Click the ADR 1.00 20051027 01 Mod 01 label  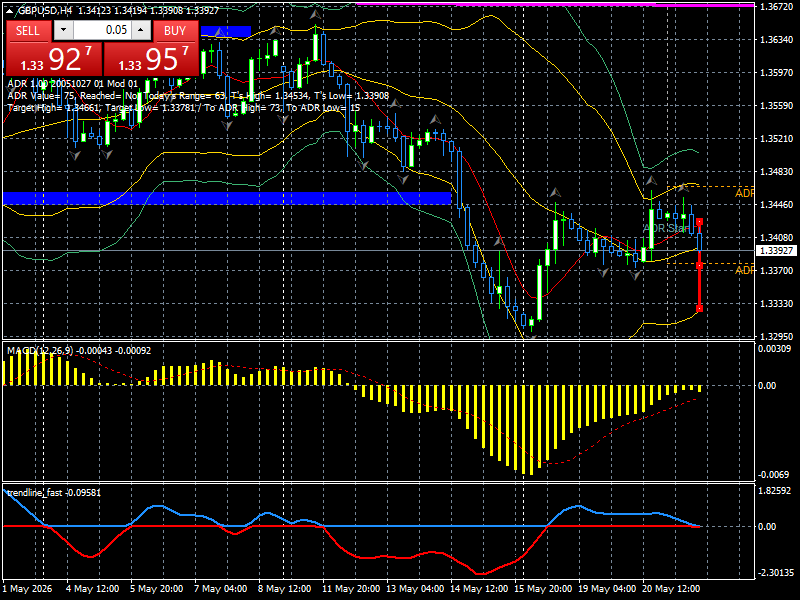tap(72, 84)
